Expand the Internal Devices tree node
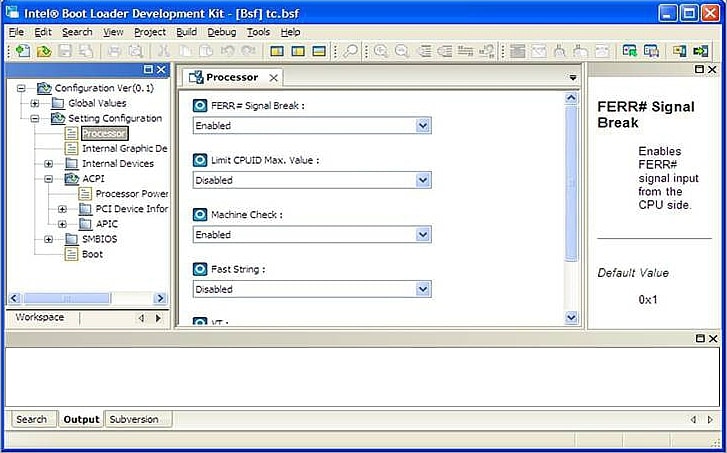The image size is (727, 453). [48, 164]
